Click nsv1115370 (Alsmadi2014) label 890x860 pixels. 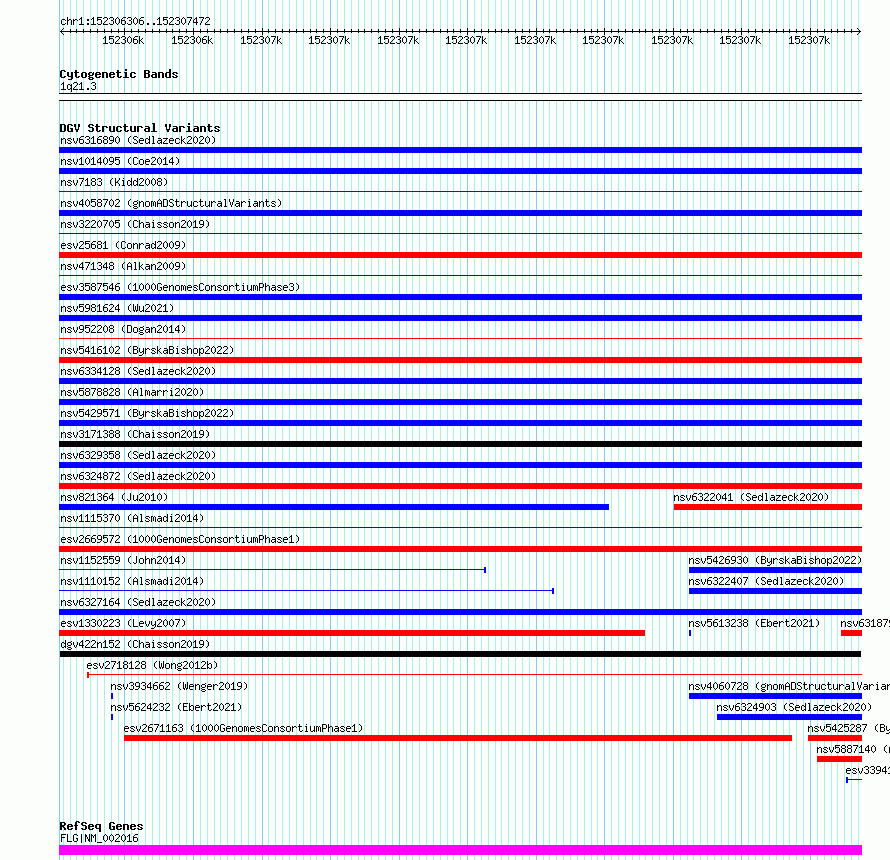click(x=132, y=518)
